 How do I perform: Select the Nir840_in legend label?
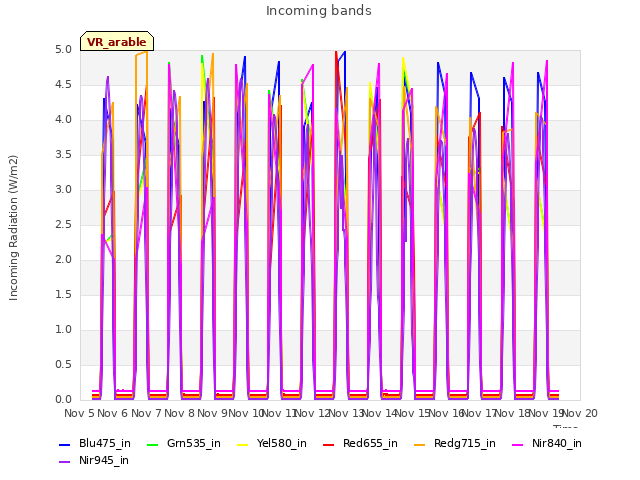coord(557,444)
